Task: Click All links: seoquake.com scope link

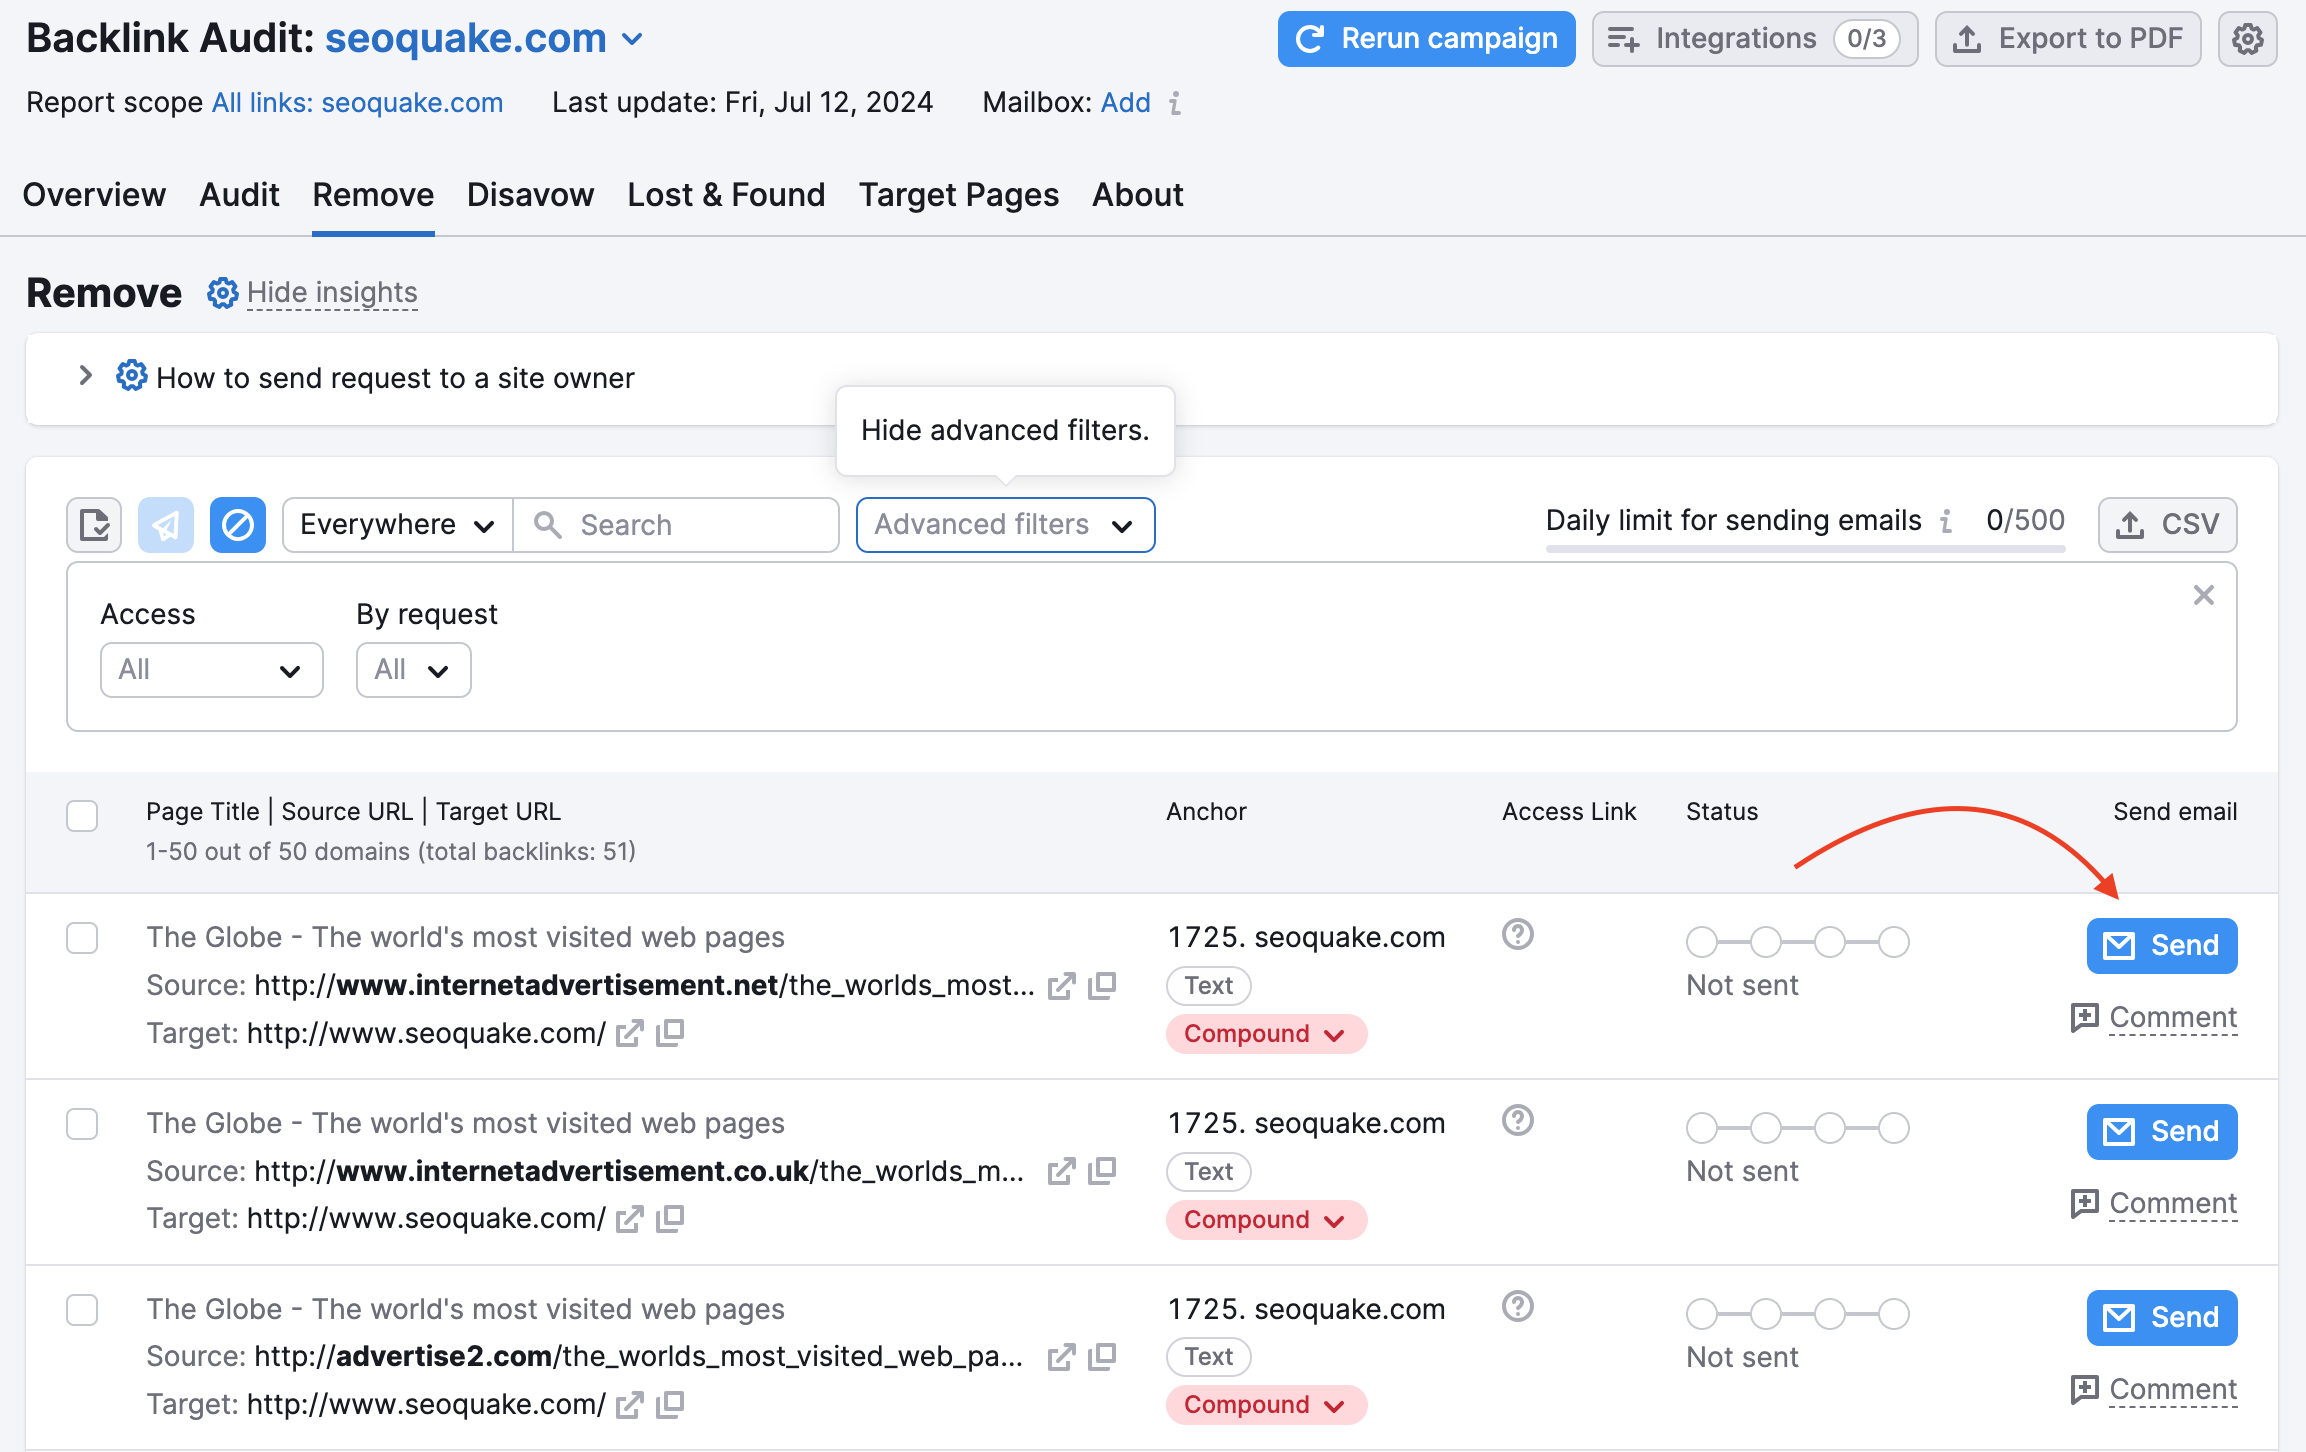Action: [x=357, y=103]
